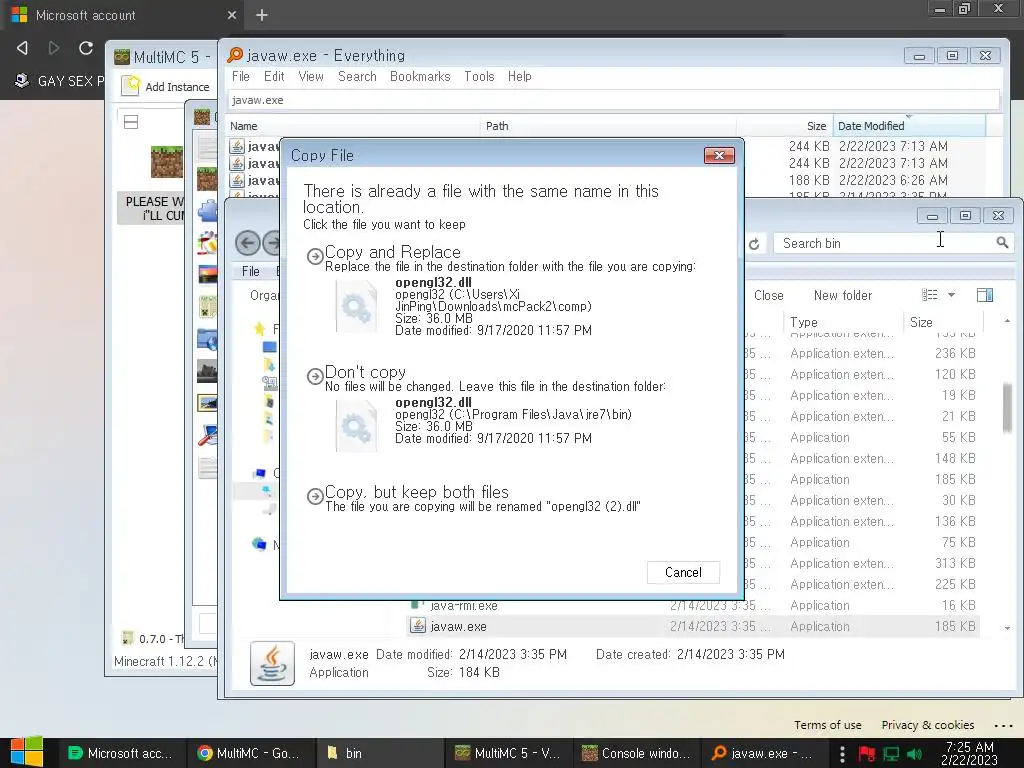Close the Copy File dialog with X
The image size is (1024, 768).
(719, 155)
